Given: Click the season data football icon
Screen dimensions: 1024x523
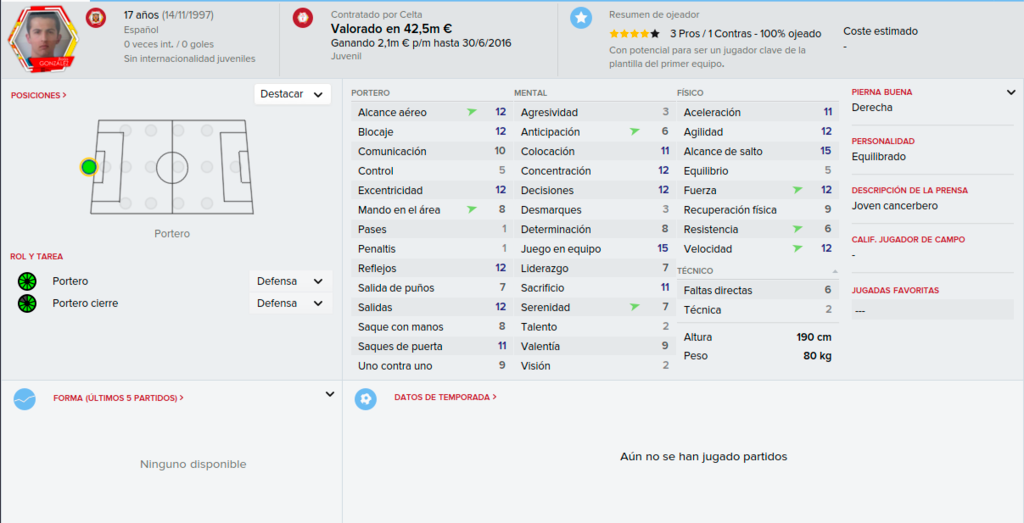Looking at the screenshot, I should [366, 398].
